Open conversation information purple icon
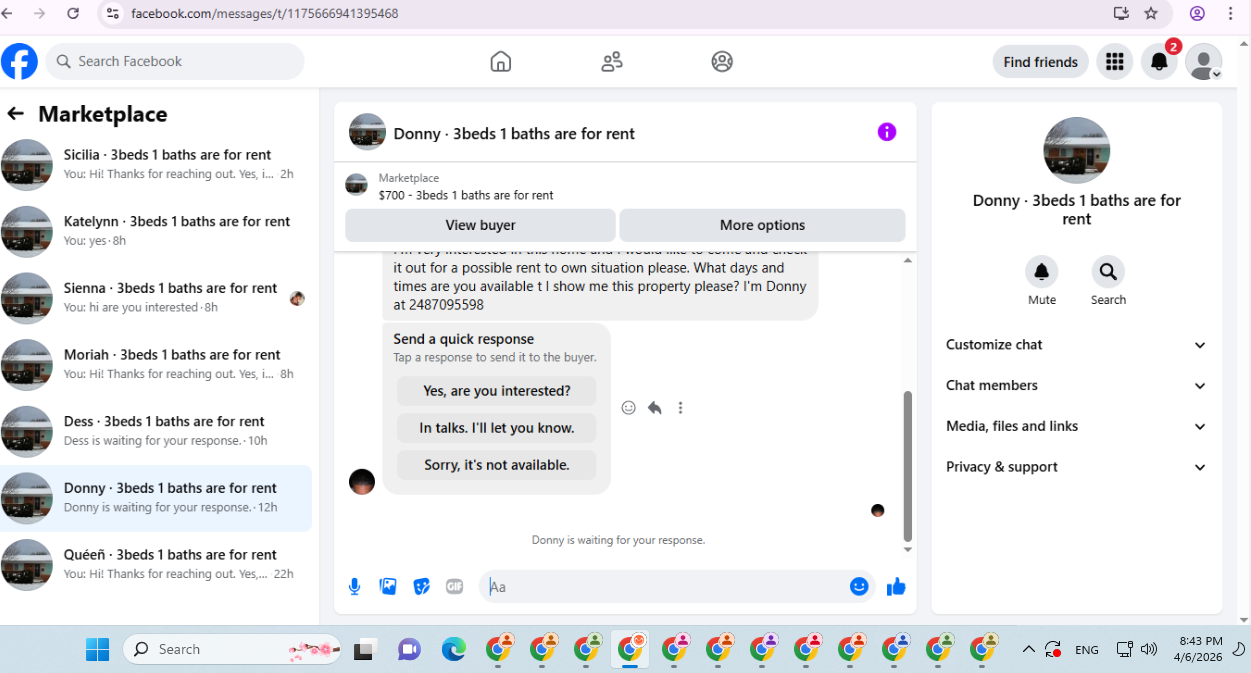The height and width of the screenshot is (673, 1251). (887, 132)
